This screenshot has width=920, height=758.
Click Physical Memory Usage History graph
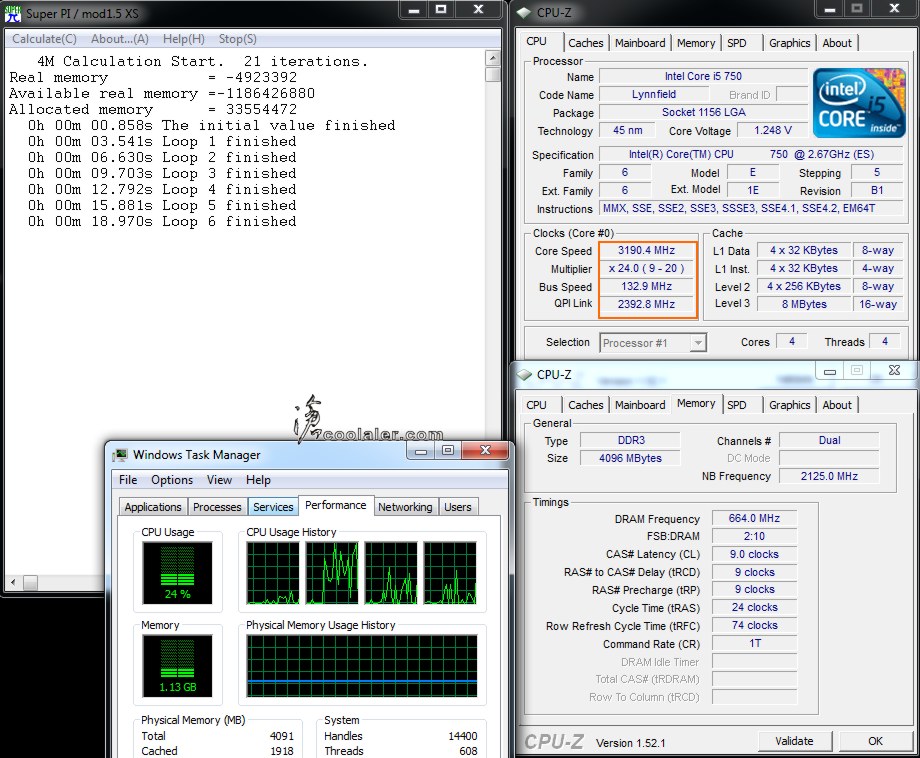pyautogui.click(x=362, y=666)
